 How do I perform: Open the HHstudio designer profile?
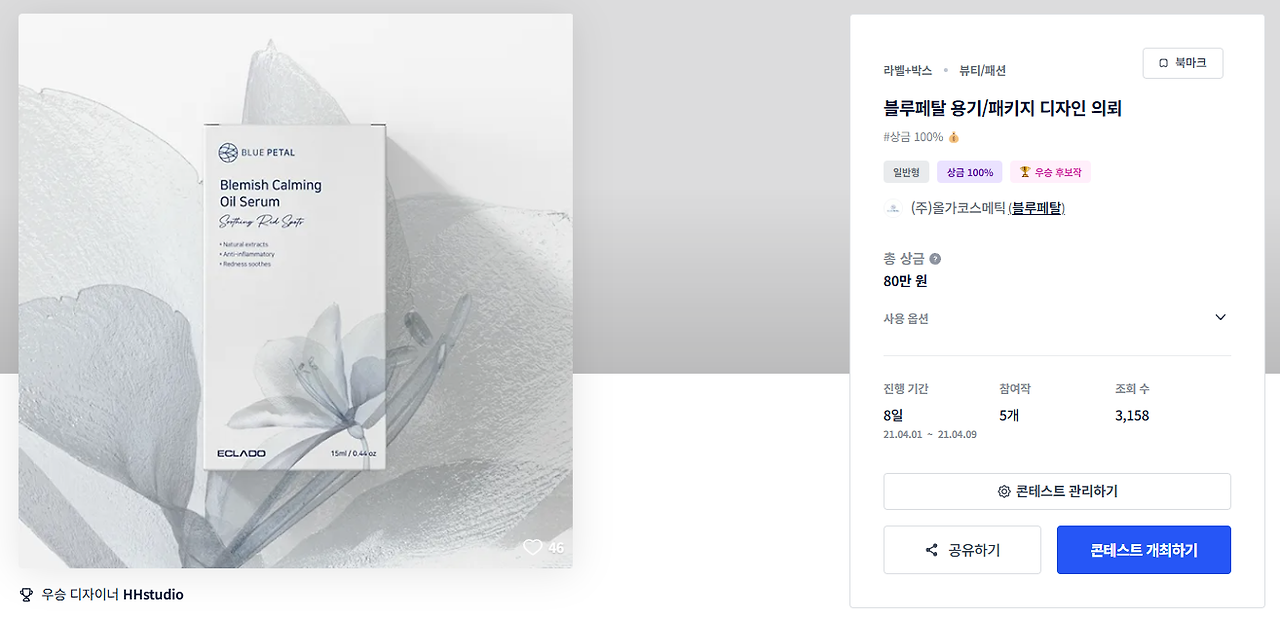(x=153, y=595)
